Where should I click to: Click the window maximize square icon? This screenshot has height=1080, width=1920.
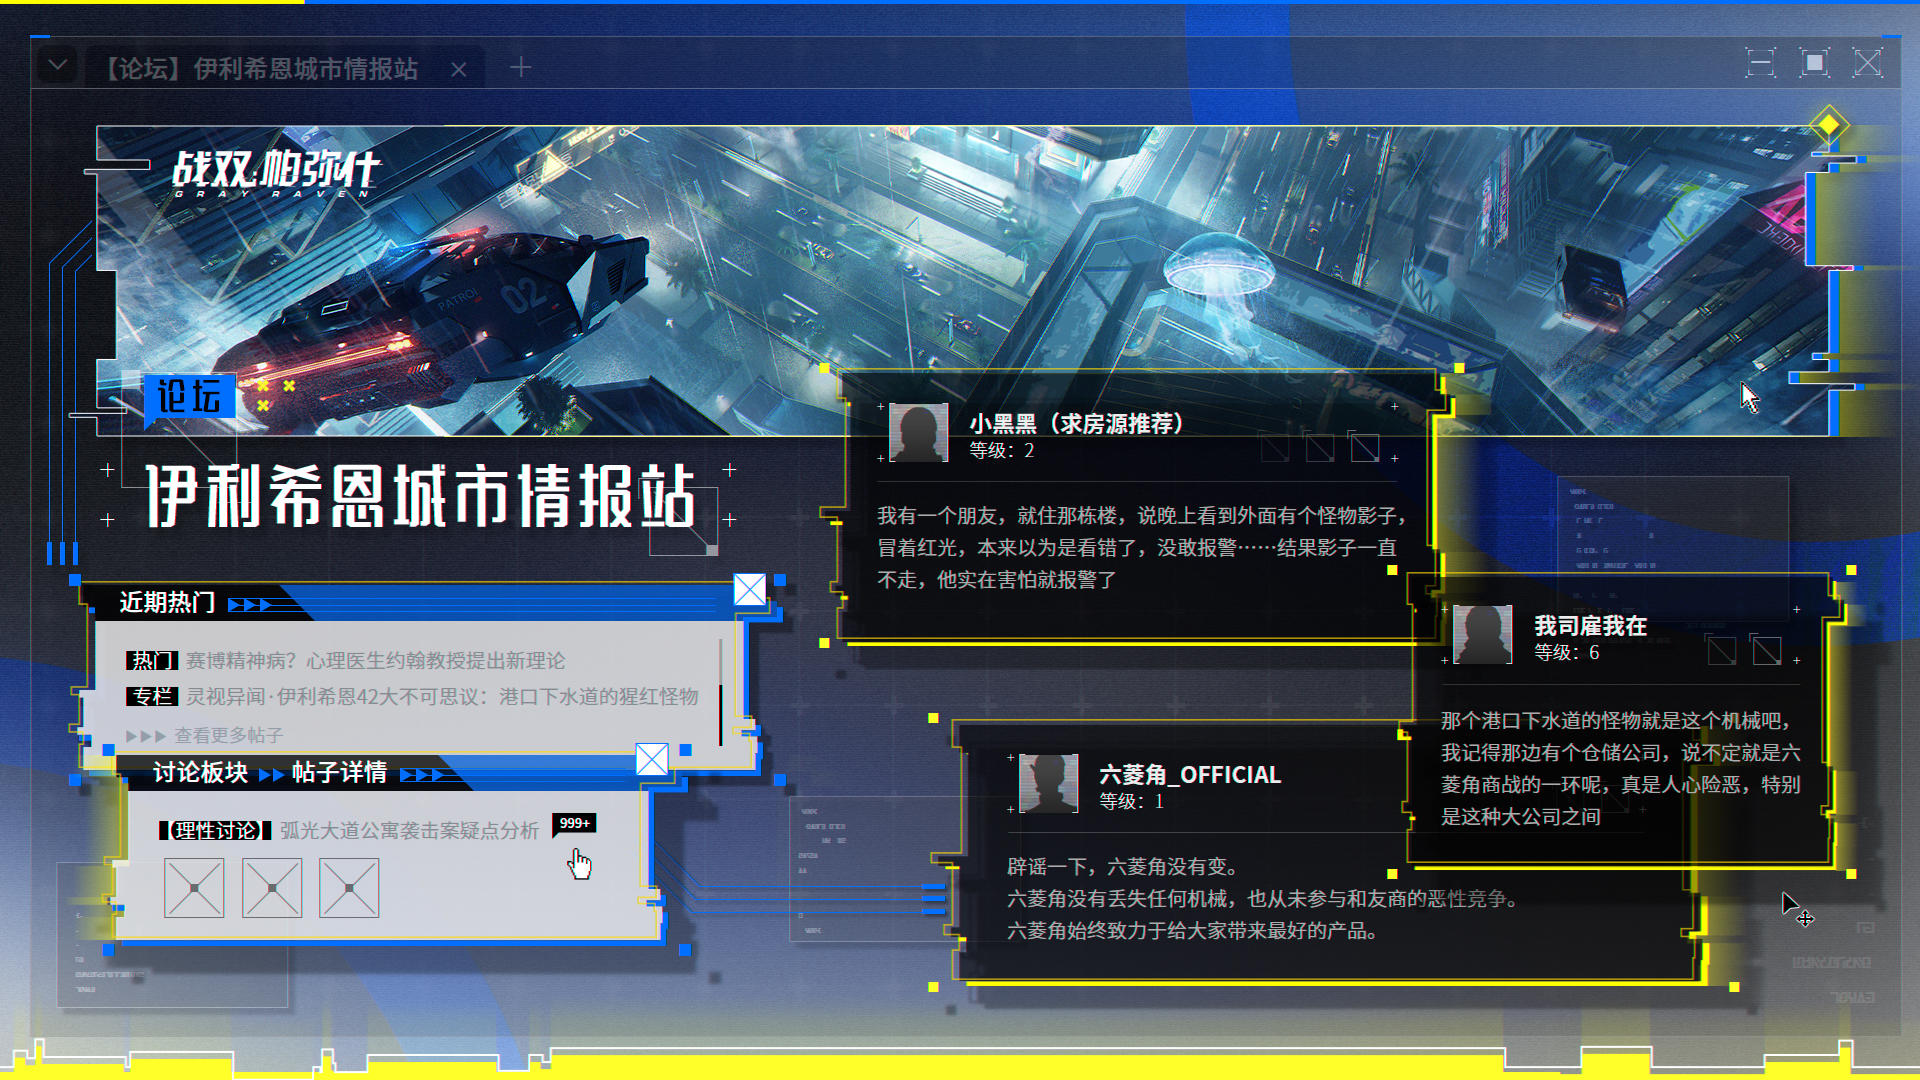click(x=1814, y=63)
